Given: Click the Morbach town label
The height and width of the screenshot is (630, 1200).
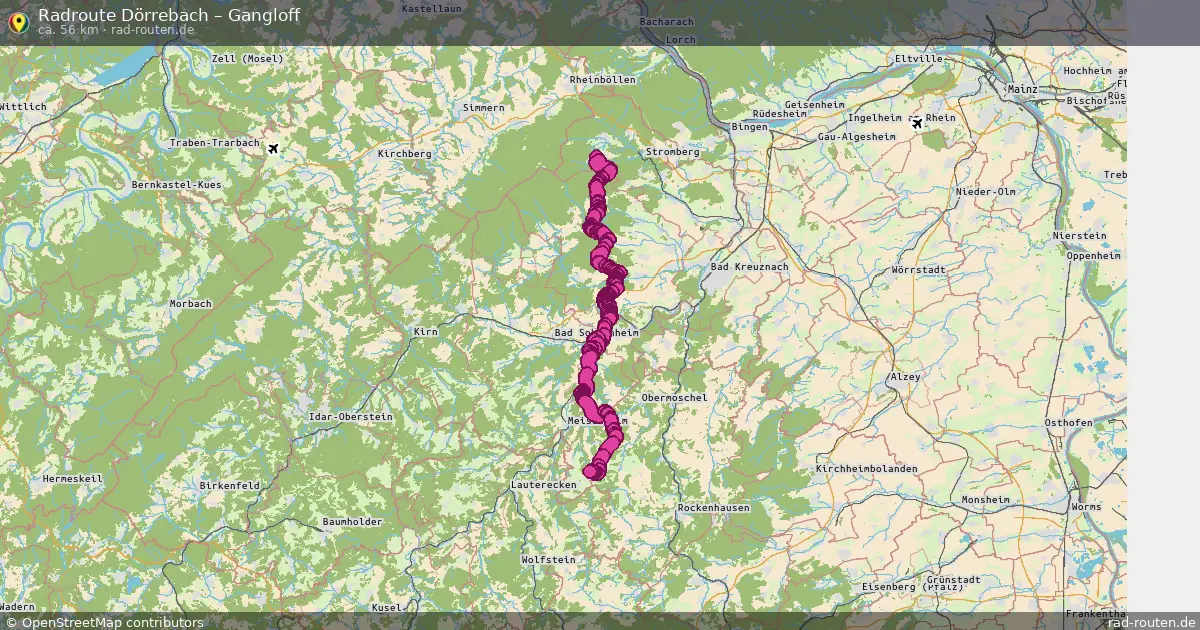Looking at the screenshot, I should (x=191, y=303).
